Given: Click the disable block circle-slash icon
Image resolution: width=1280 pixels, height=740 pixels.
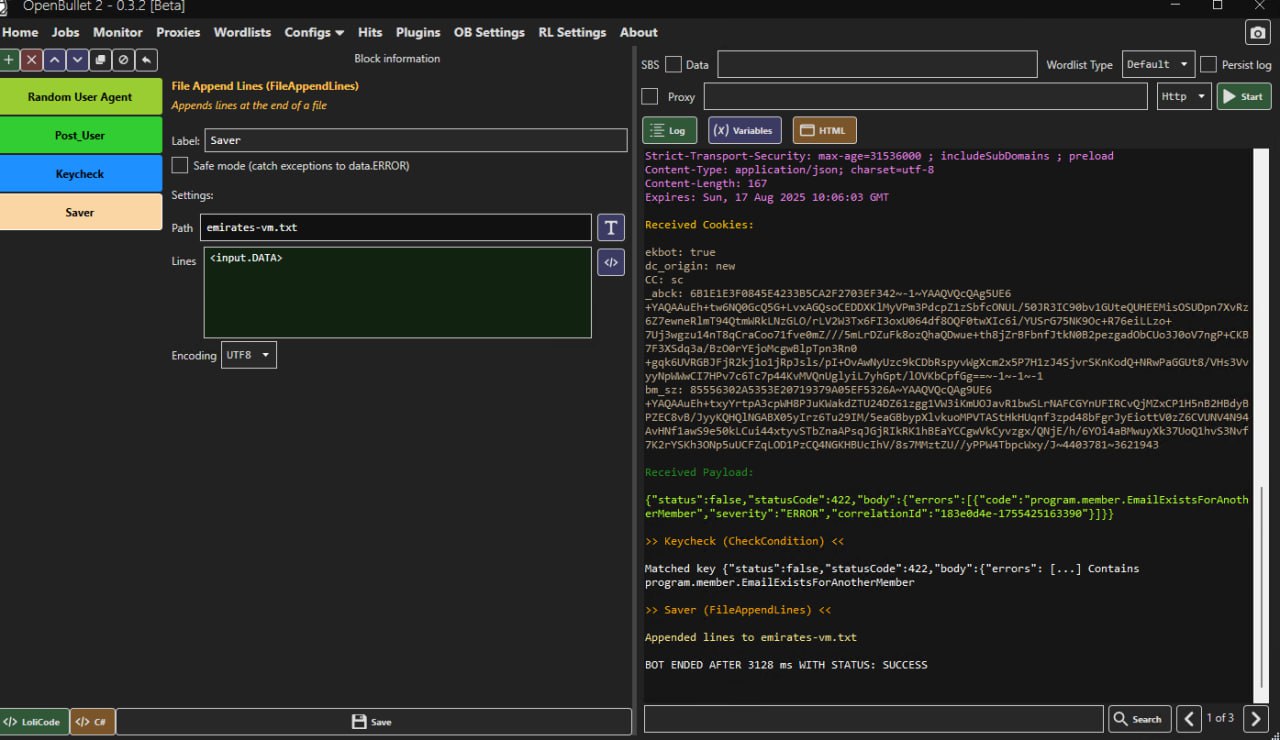Looking at the screenshot, I should pyautogui.click(x=123, y=60).
